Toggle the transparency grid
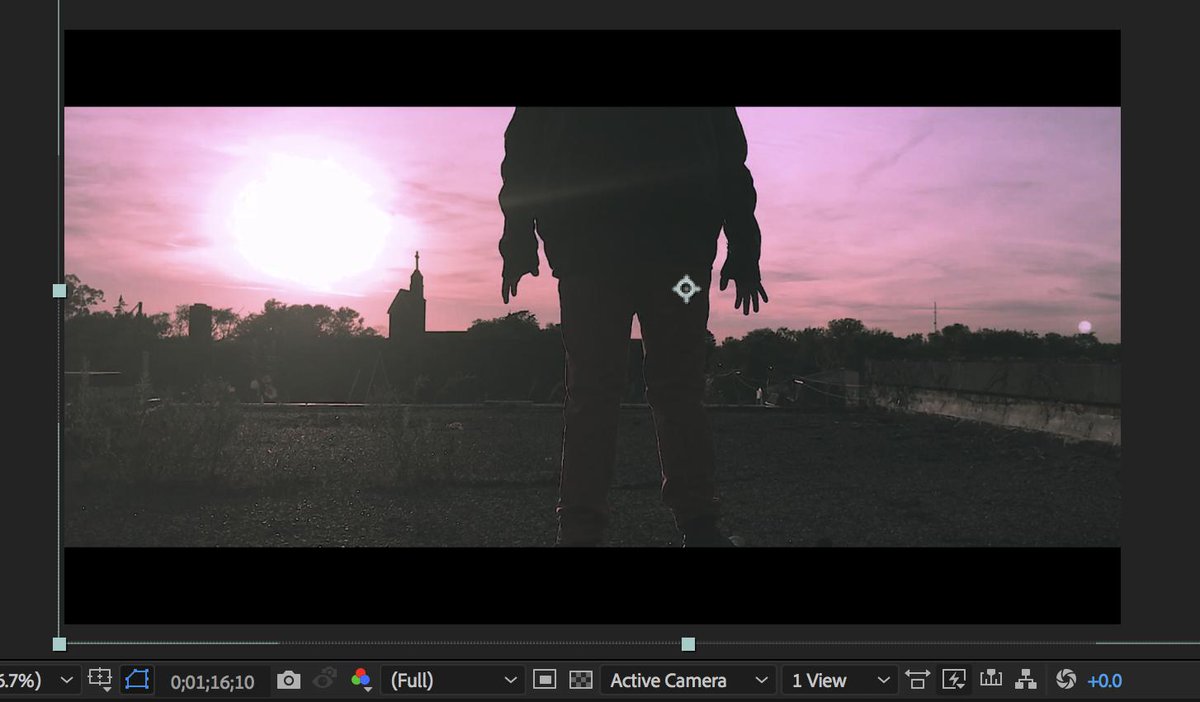The height and width of the screenshot is (702, 1200). [580, 680]
